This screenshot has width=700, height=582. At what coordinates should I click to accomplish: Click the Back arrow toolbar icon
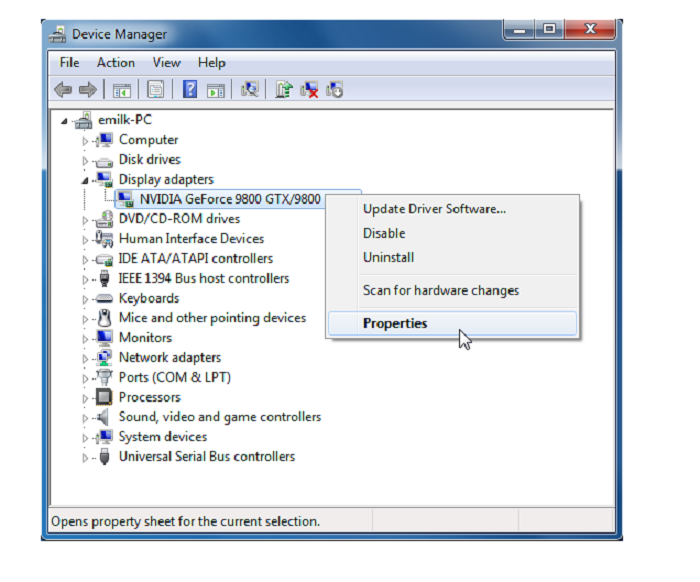tap(63, 89)
